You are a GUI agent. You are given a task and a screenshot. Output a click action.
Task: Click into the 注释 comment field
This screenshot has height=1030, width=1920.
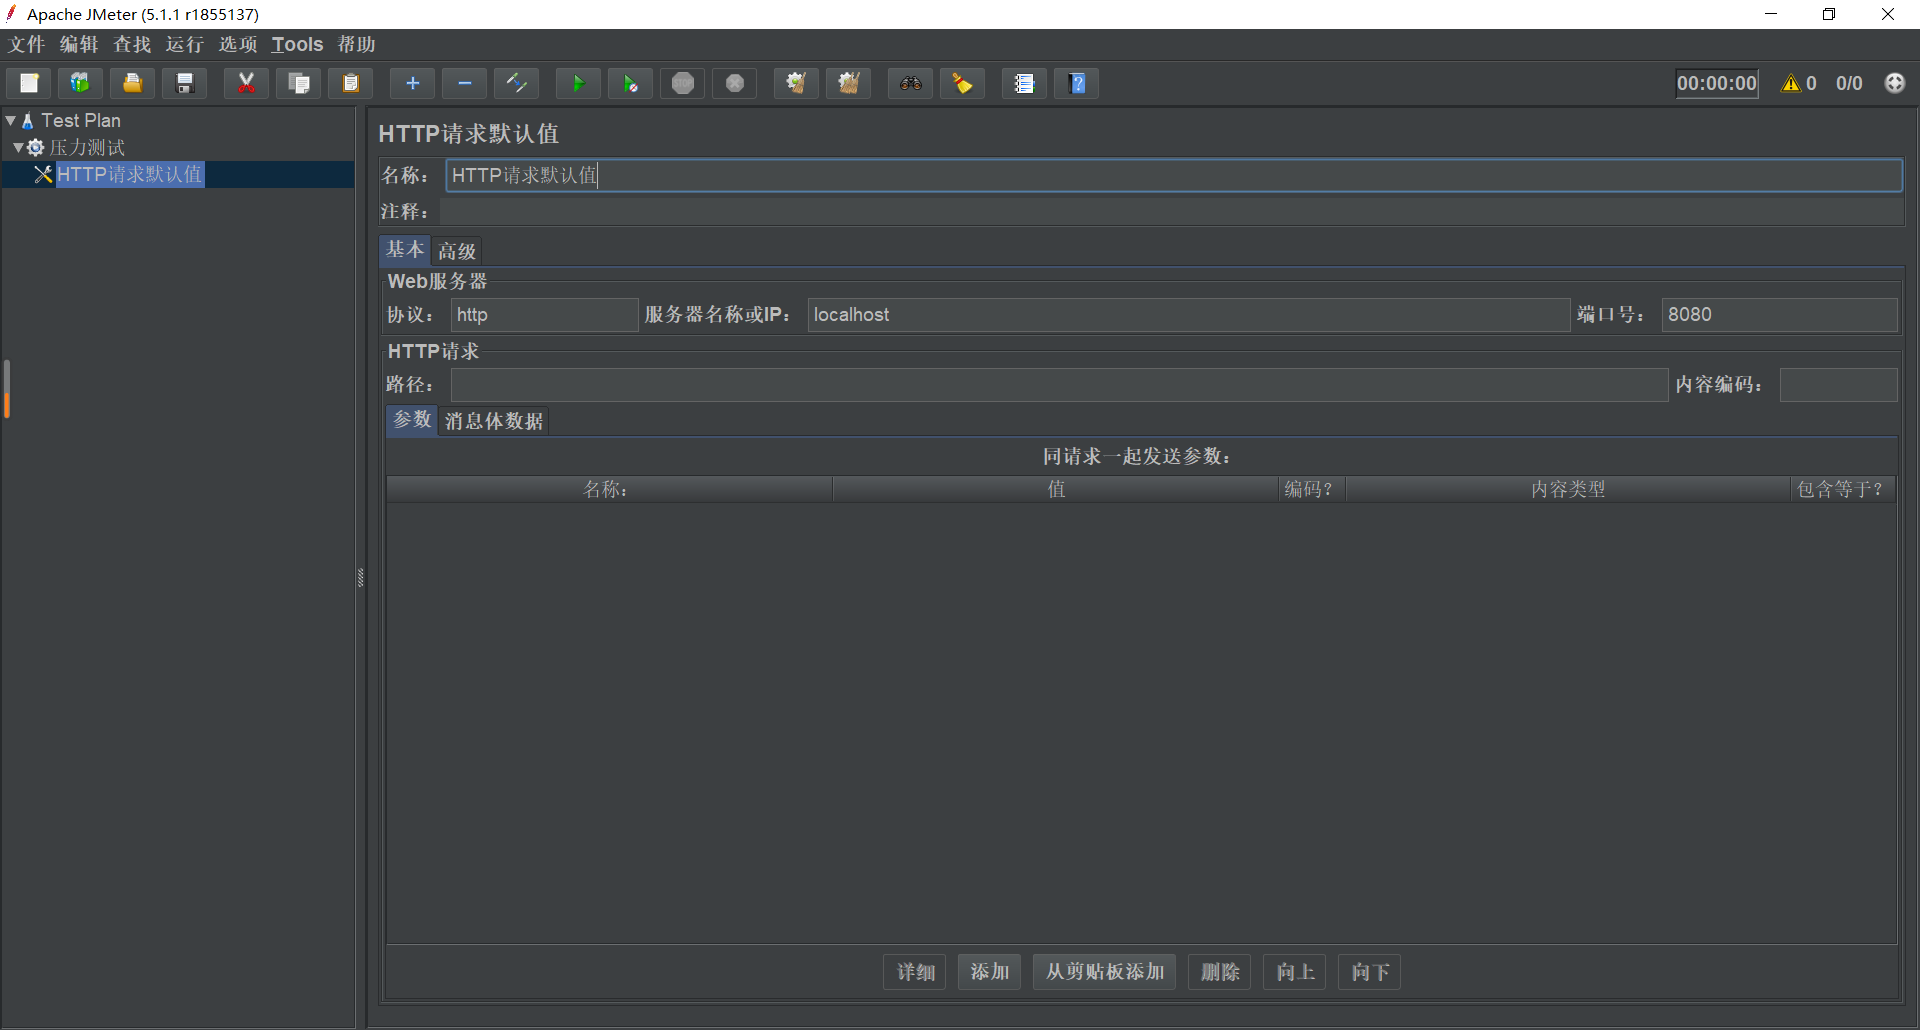[1172, 211]
